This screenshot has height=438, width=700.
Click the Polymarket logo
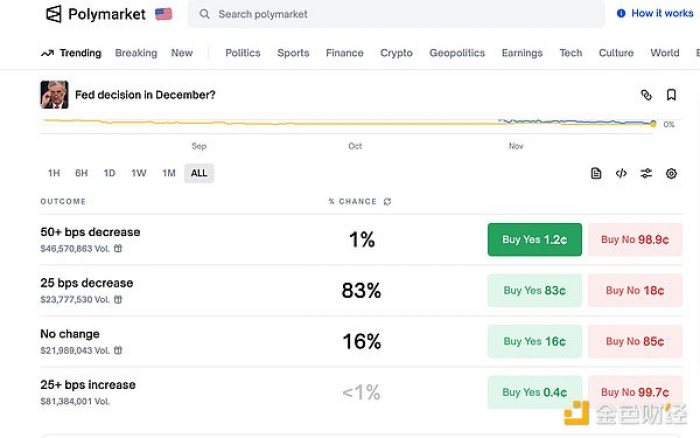pyautogui.click(x=96, y=14)
